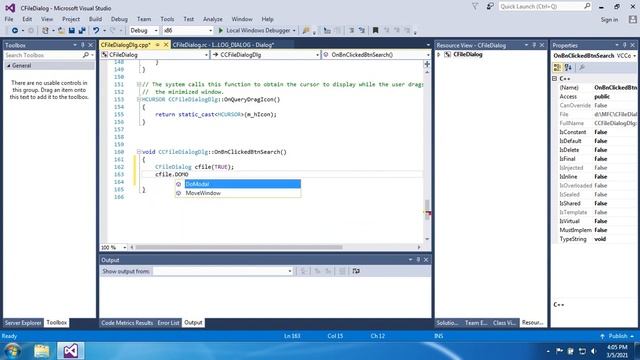Click auto-hide pin on Output panel
The image size is (640, 360).
418,260
